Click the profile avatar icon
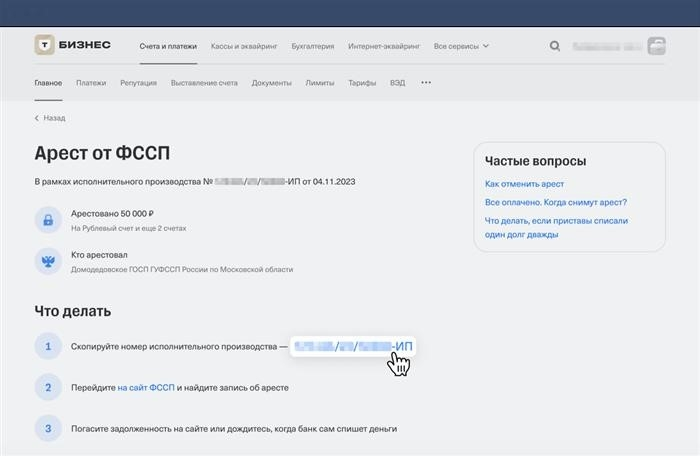 657,46
